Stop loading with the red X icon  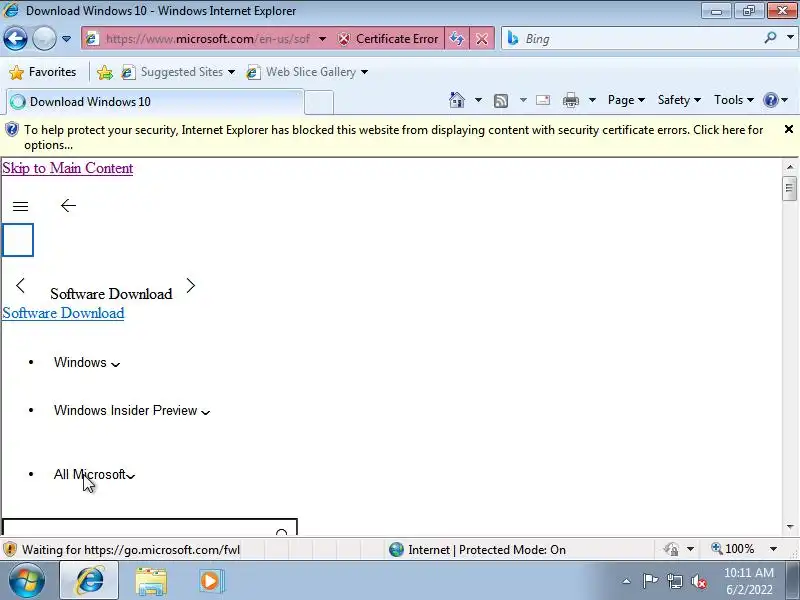coord(482,39)
